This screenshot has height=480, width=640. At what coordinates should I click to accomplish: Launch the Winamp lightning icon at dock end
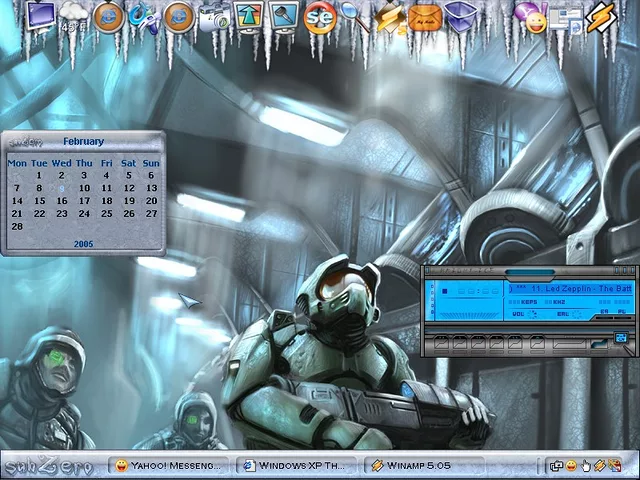(x=601, y=18)
